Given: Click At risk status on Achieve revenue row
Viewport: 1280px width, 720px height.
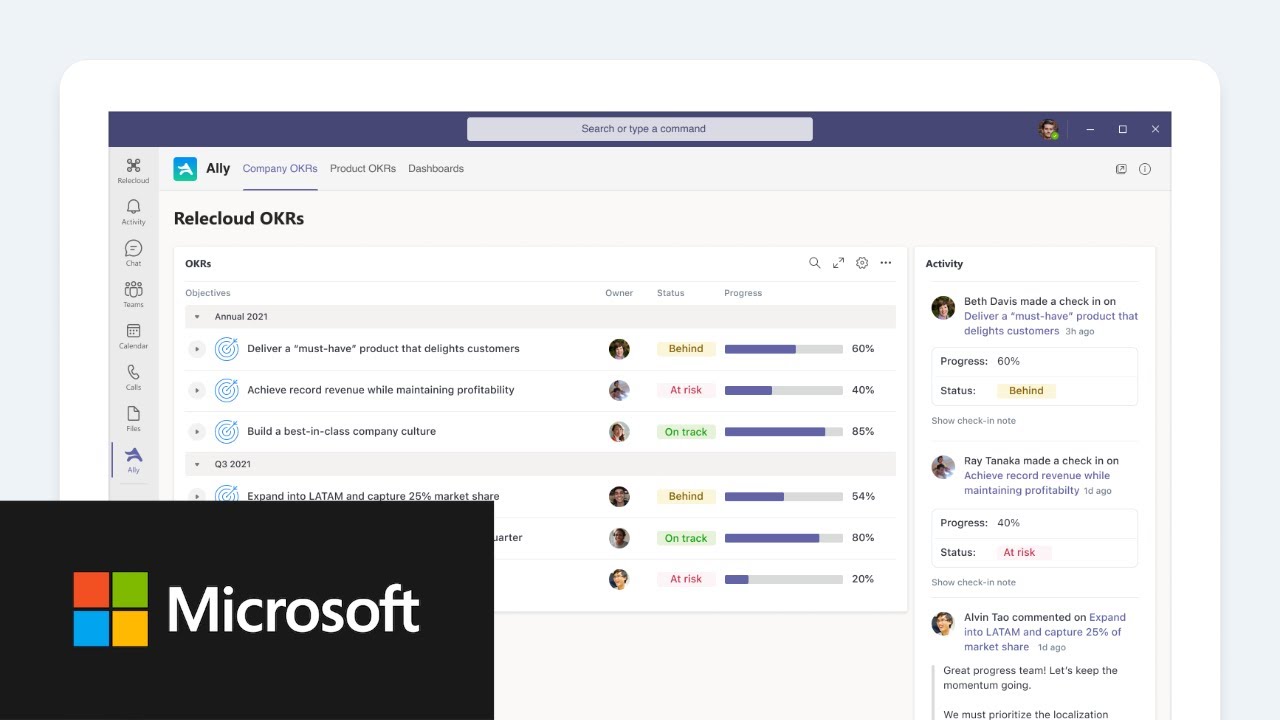Looking at the screenshot, I should [686, 390].
